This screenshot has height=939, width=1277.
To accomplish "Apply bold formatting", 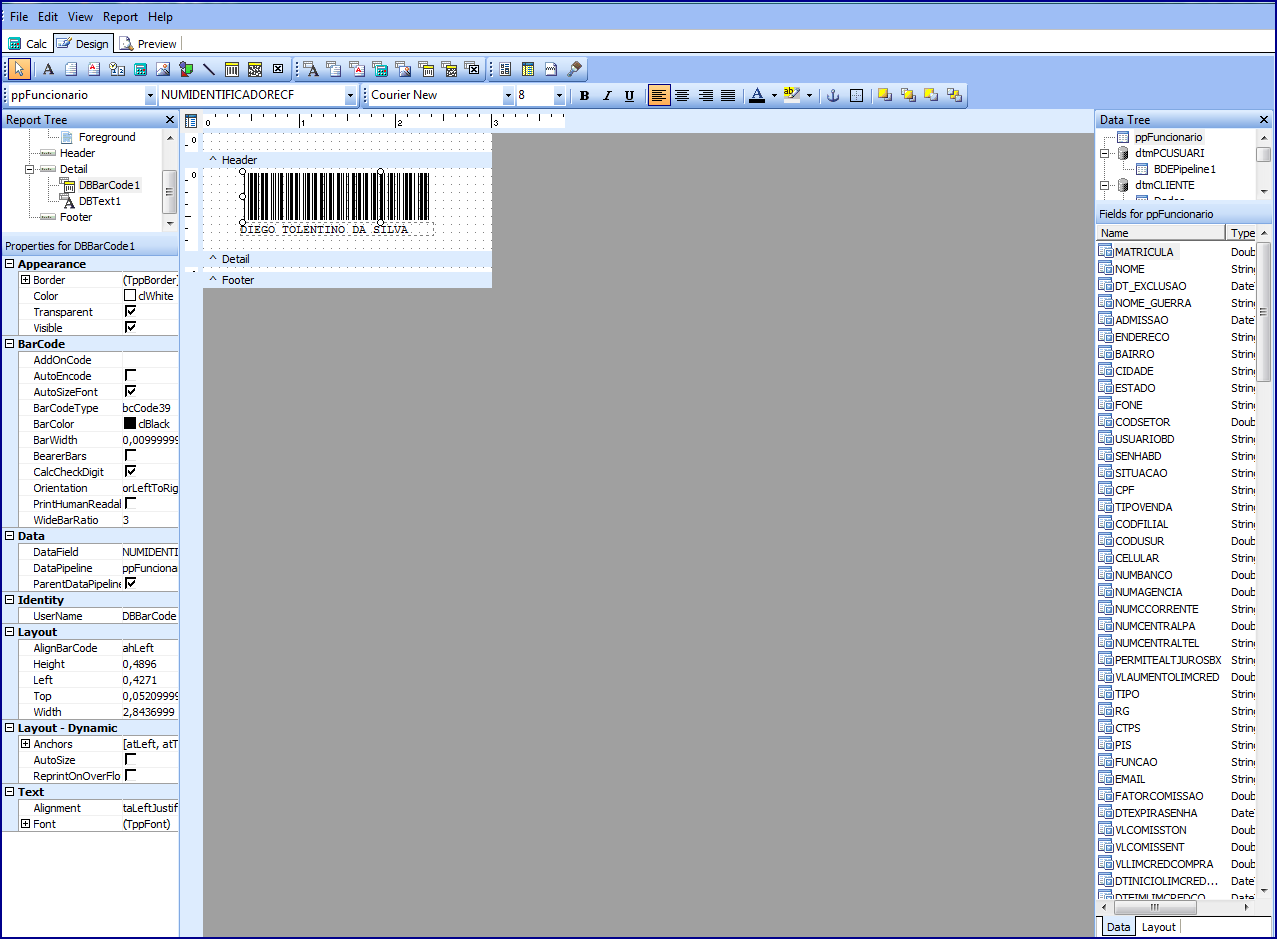I will point(585,95).
